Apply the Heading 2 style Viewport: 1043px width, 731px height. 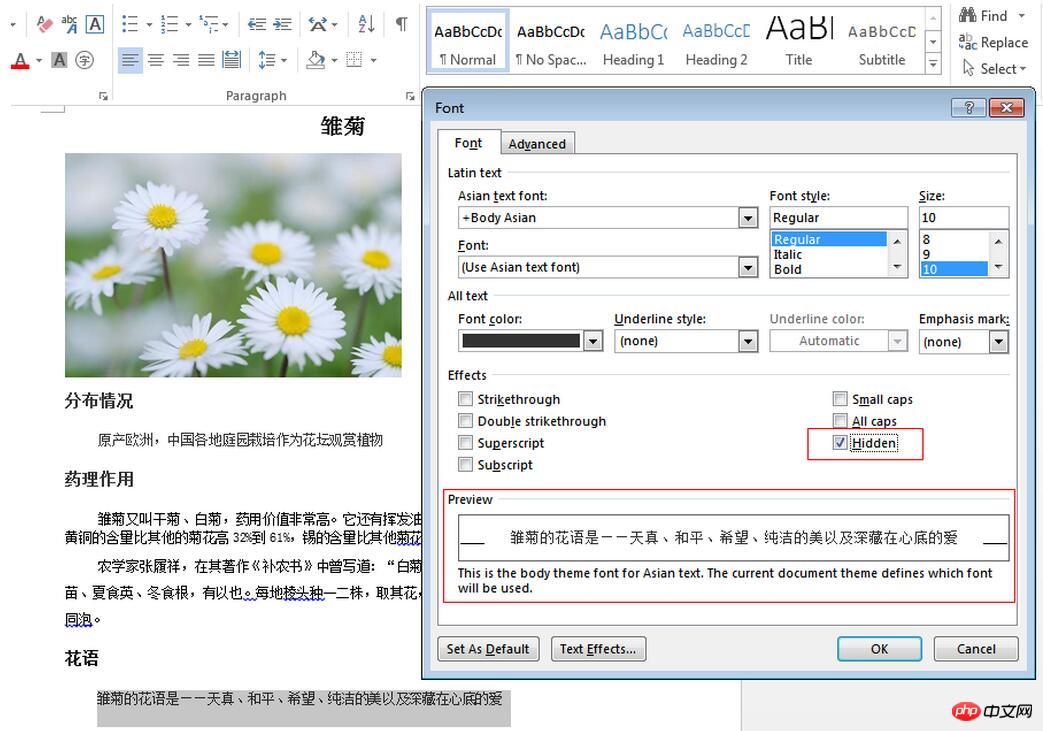pos(716,41)
